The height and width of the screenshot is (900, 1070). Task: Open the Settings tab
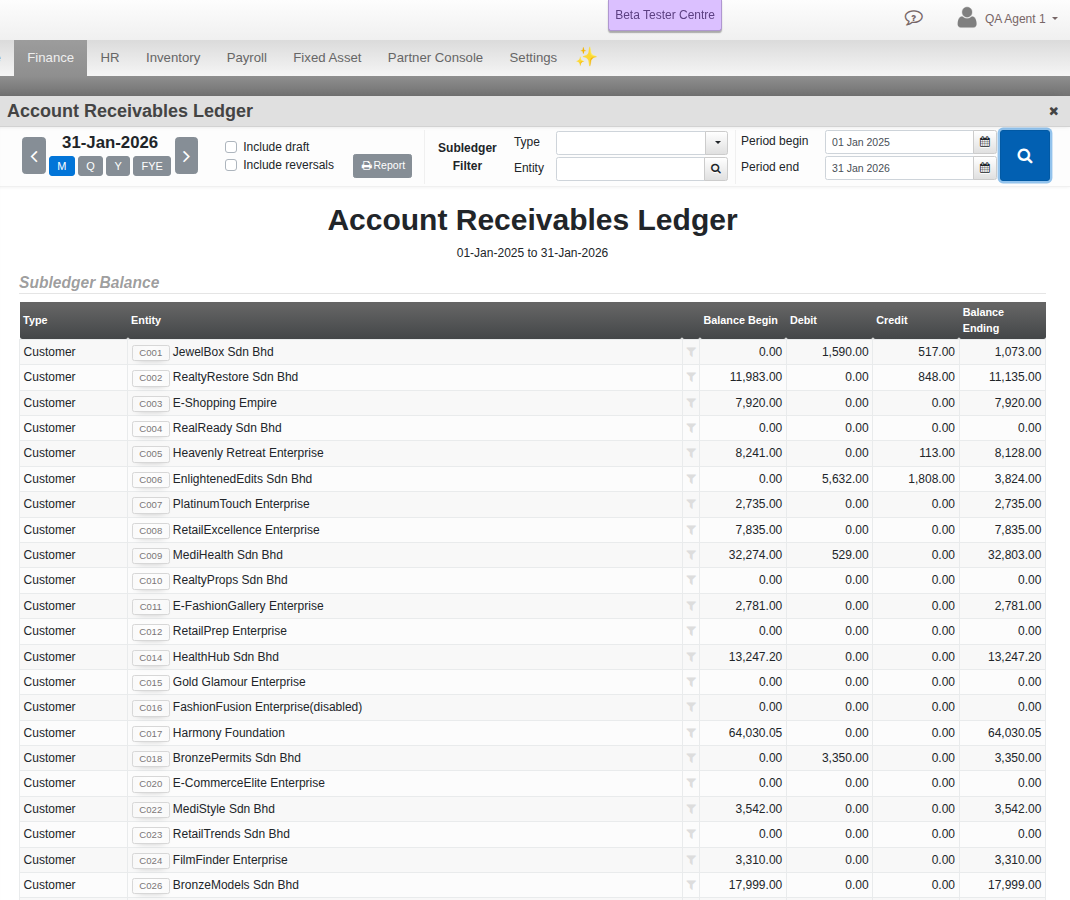tap(533, 58)
